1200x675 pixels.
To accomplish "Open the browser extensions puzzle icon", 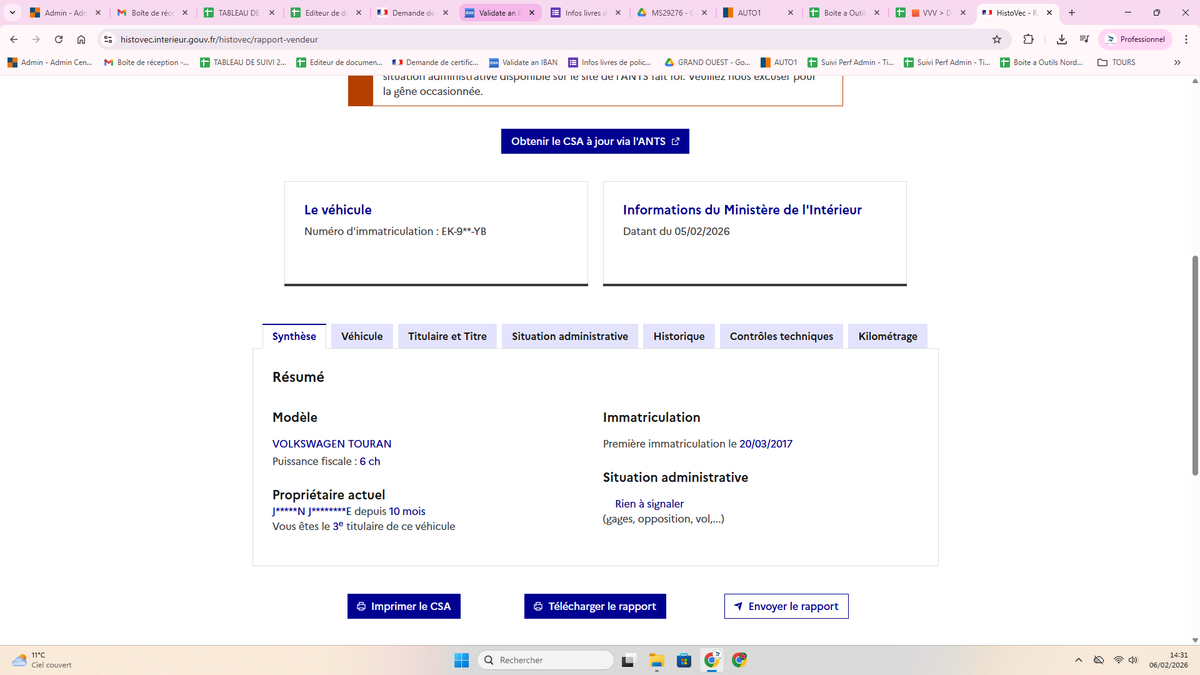I will pos(1028,39).
